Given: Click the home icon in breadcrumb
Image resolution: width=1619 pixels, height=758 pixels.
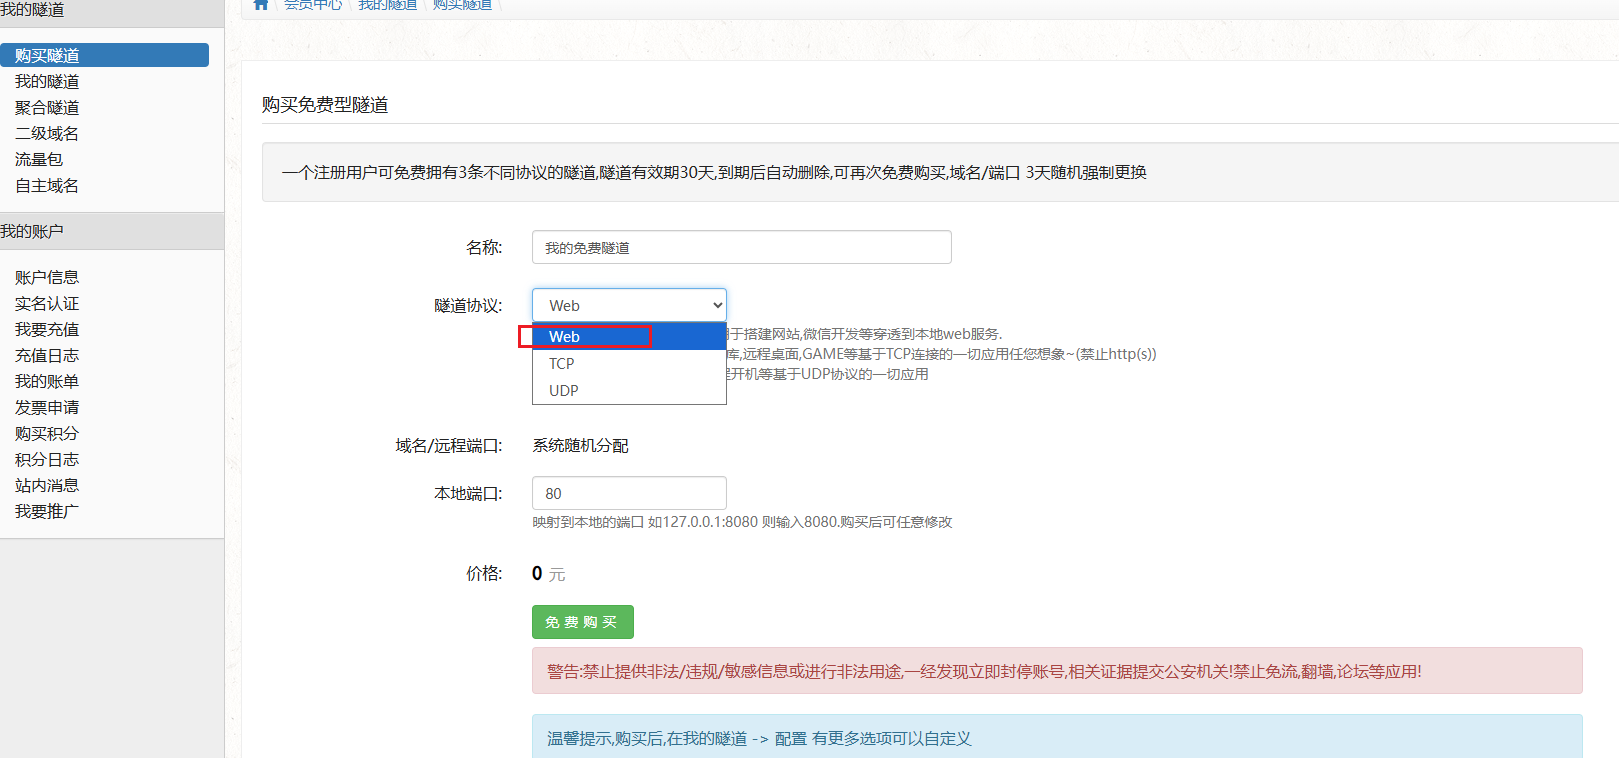Looking at the screenshot, I should pos(261,4).
